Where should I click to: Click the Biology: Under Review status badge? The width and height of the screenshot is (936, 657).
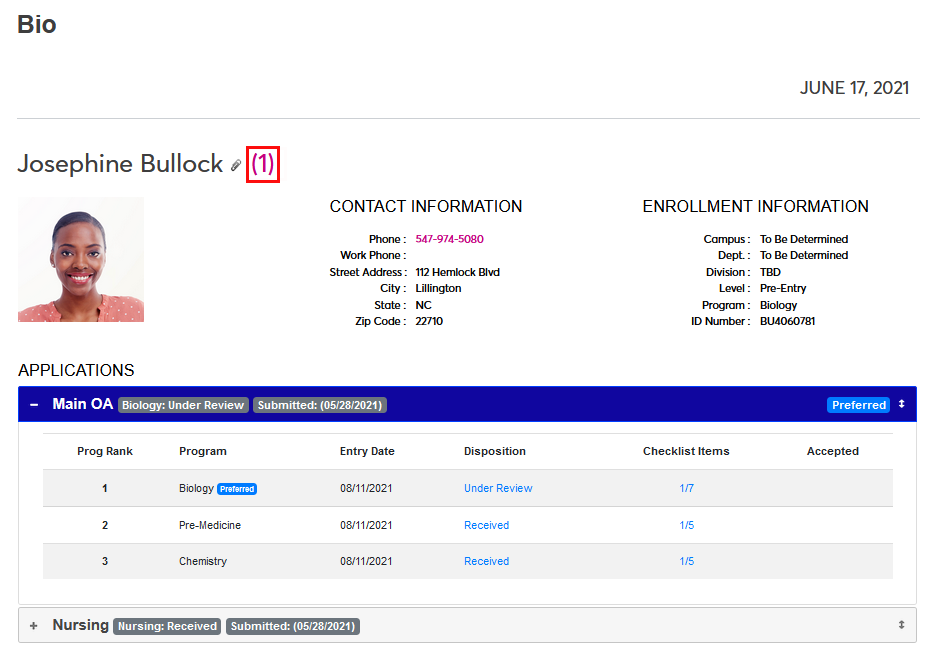click(x=183, y=405)
